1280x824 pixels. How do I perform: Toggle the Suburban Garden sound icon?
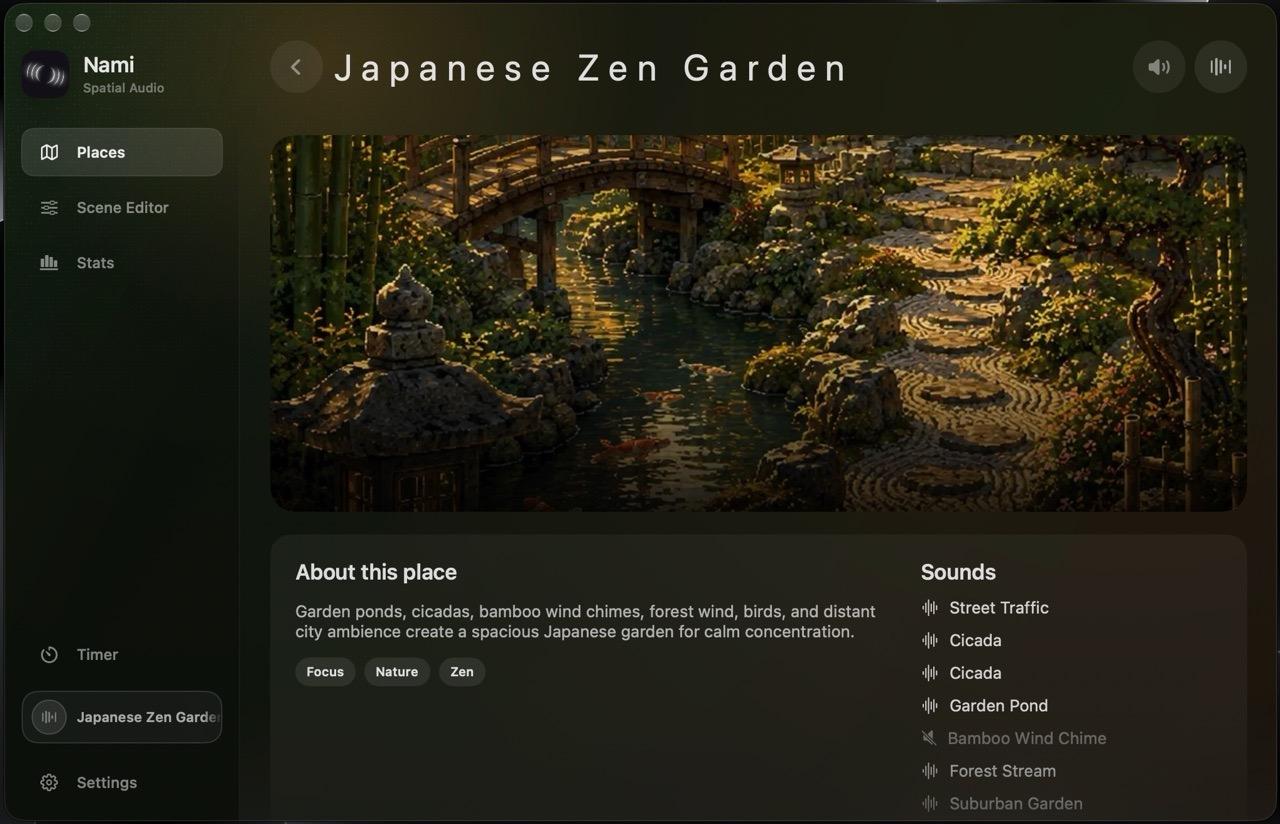coord(930,803)
